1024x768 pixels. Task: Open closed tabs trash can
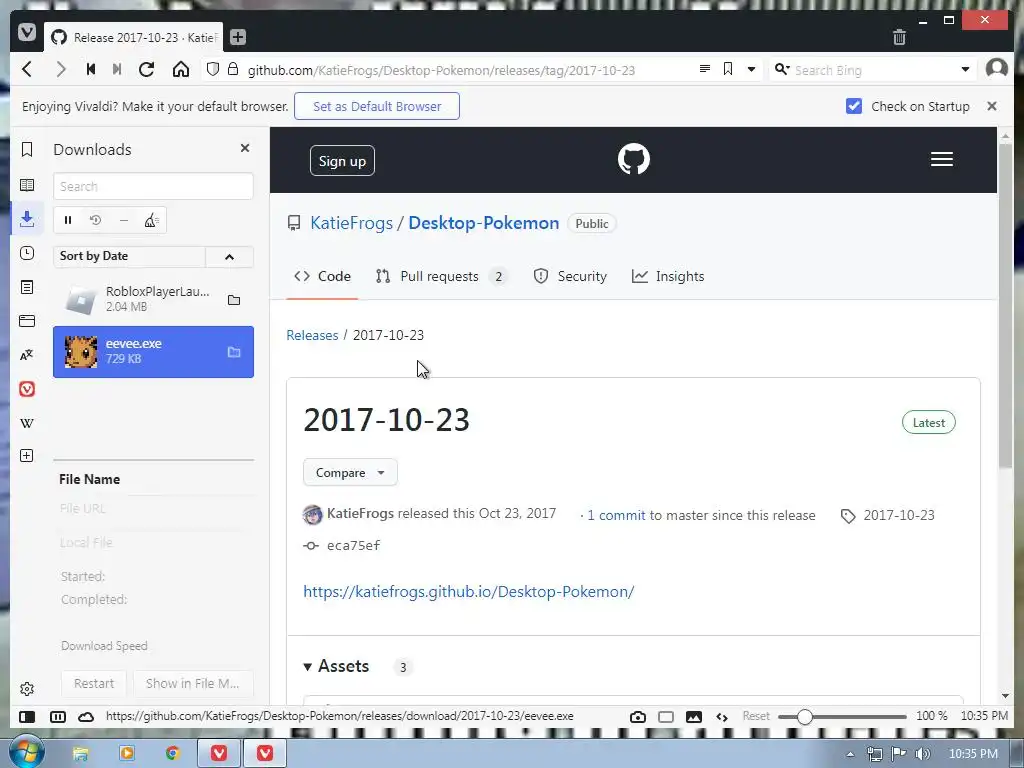coord(899,37)
